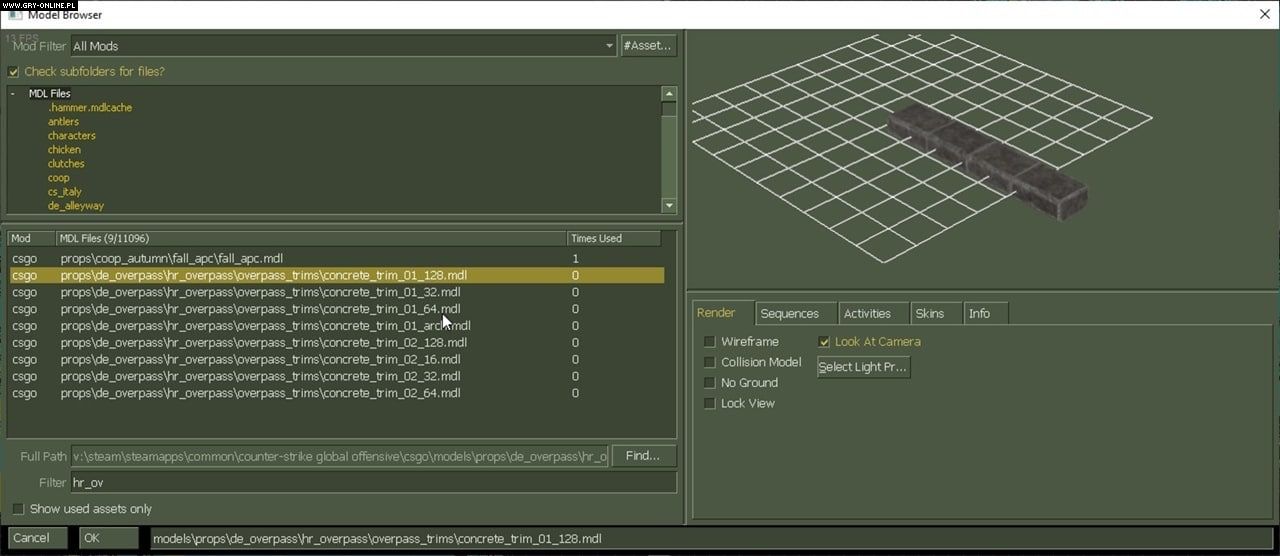
Task: Disable Look At Camera option
Action: (x=824, y=342)
